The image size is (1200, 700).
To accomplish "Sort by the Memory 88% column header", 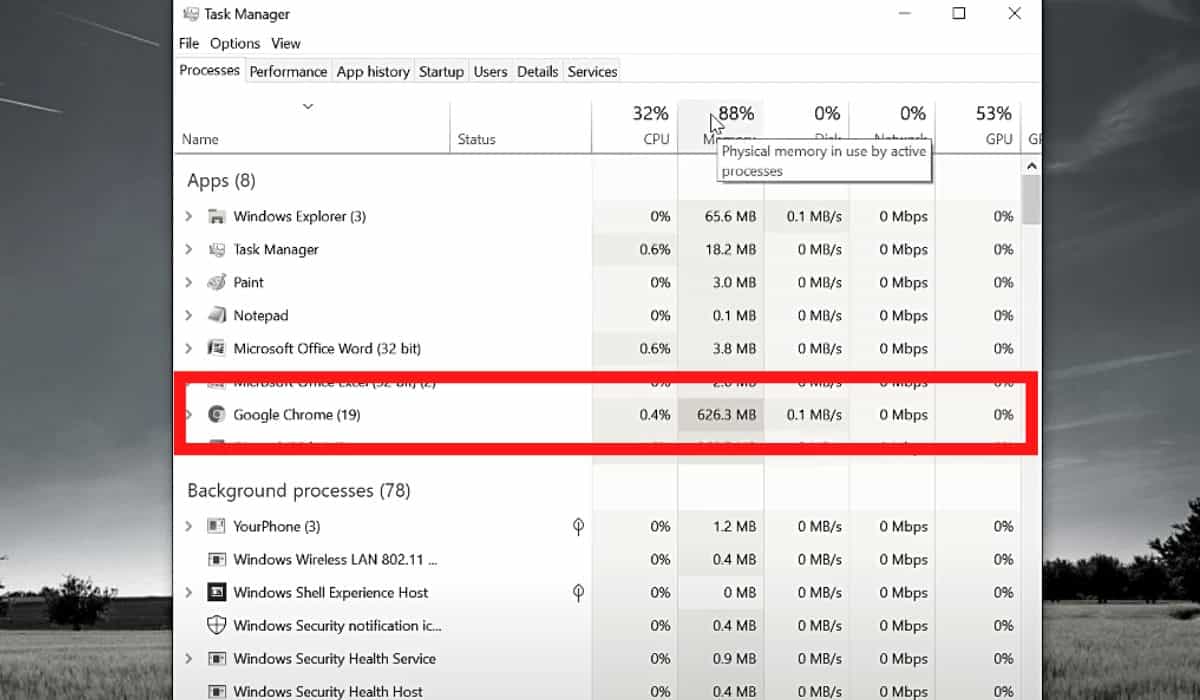I will [720, 127].
